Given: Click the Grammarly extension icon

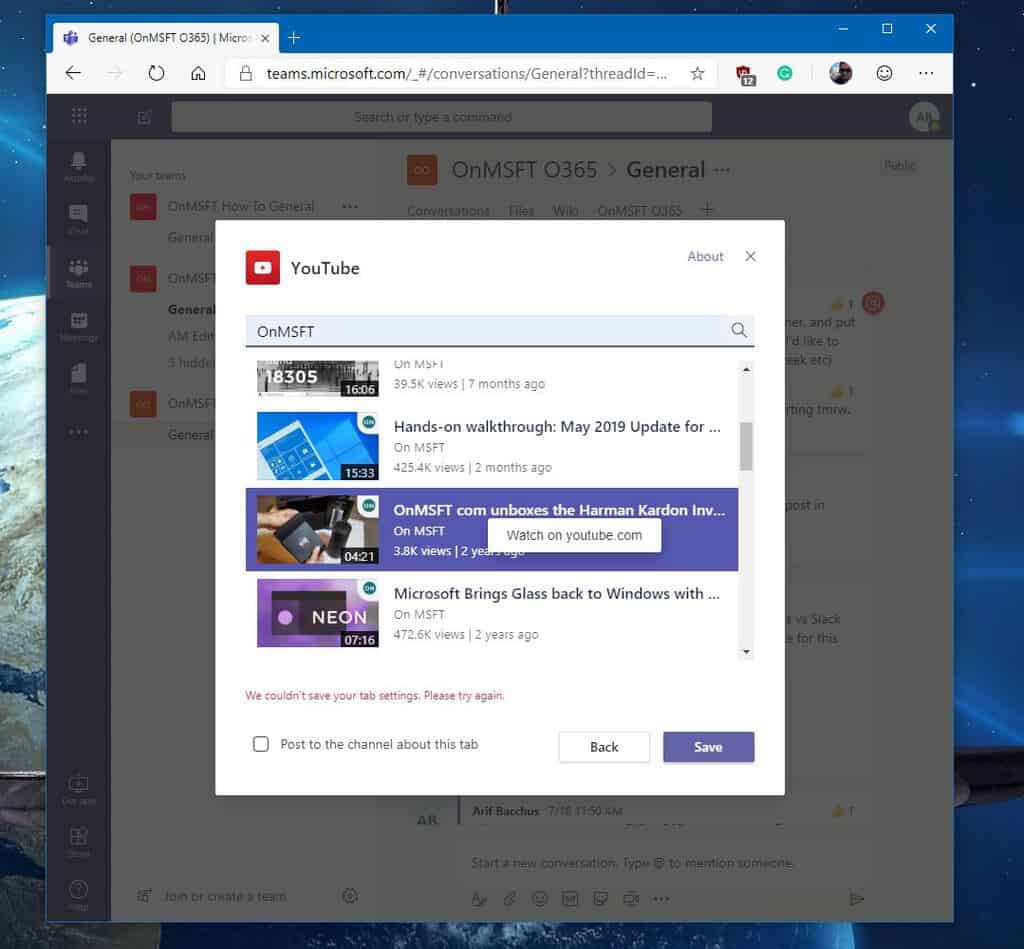Looking at the screenshot, I should [x=785, y=73].
